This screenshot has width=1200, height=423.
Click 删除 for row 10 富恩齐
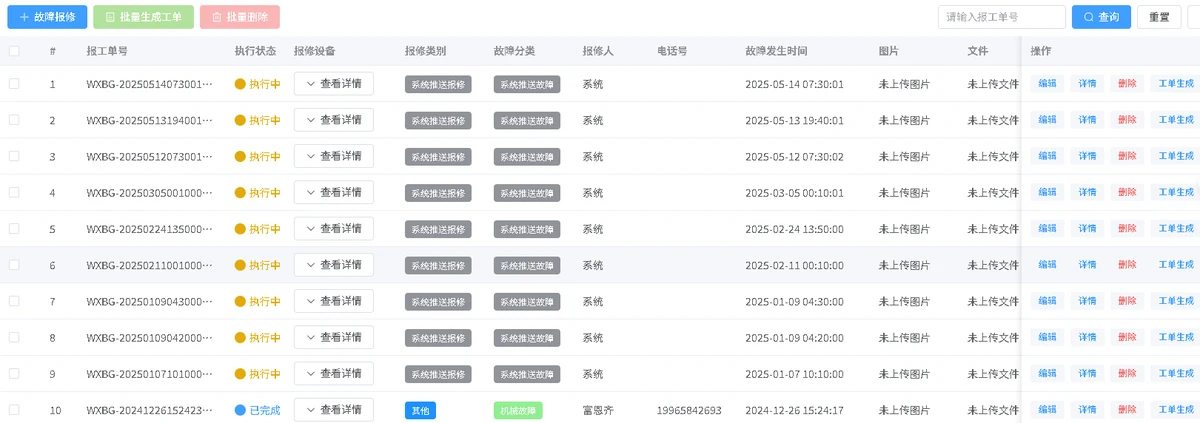1127,410
